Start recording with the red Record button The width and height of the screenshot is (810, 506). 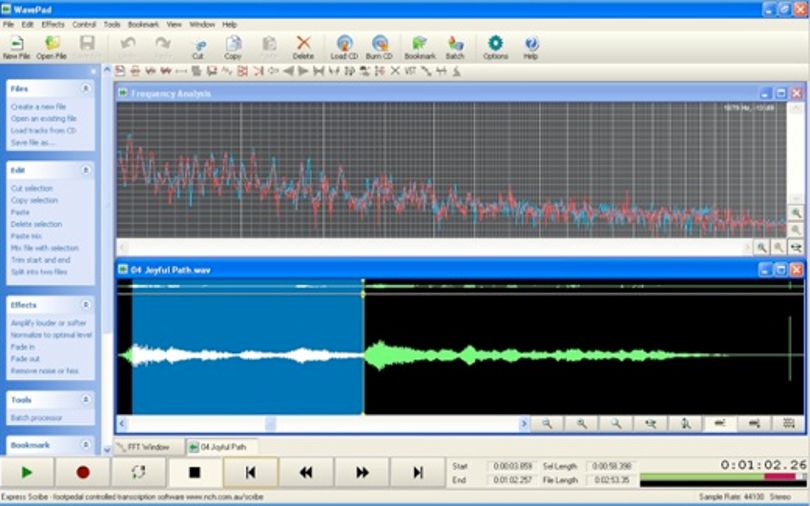[x=83, y=472]
